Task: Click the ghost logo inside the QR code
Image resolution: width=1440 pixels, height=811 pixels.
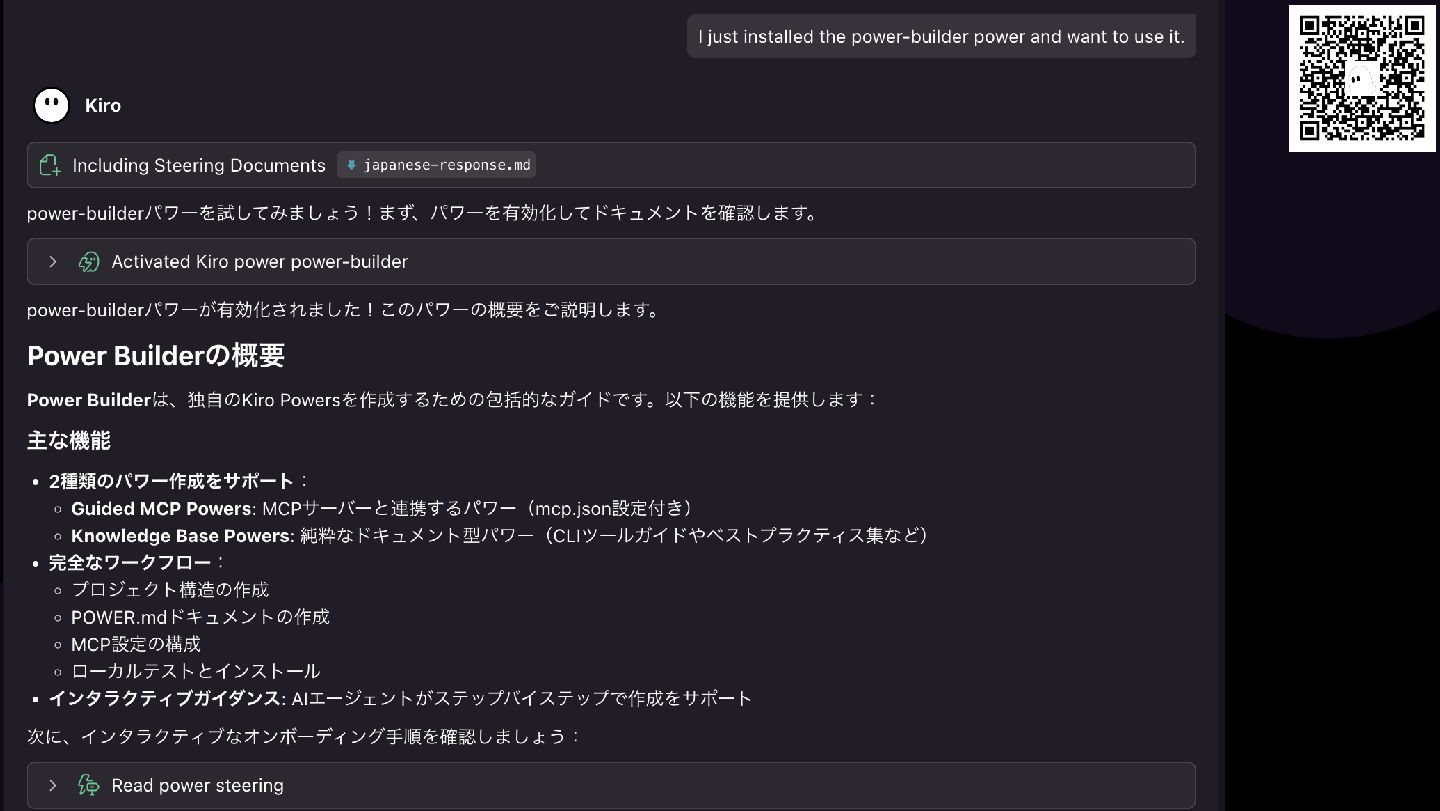Action: click(x=1360, y=78)
